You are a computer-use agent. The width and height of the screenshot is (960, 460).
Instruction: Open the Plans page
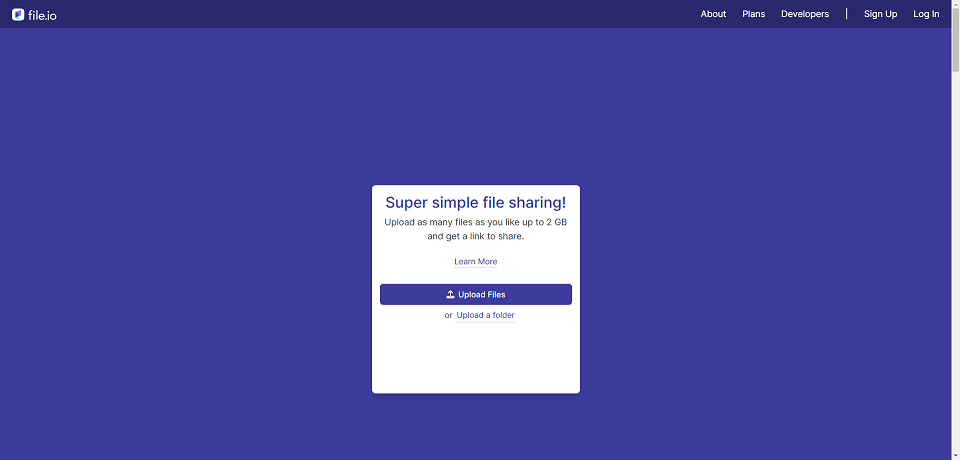pos(754,14)
